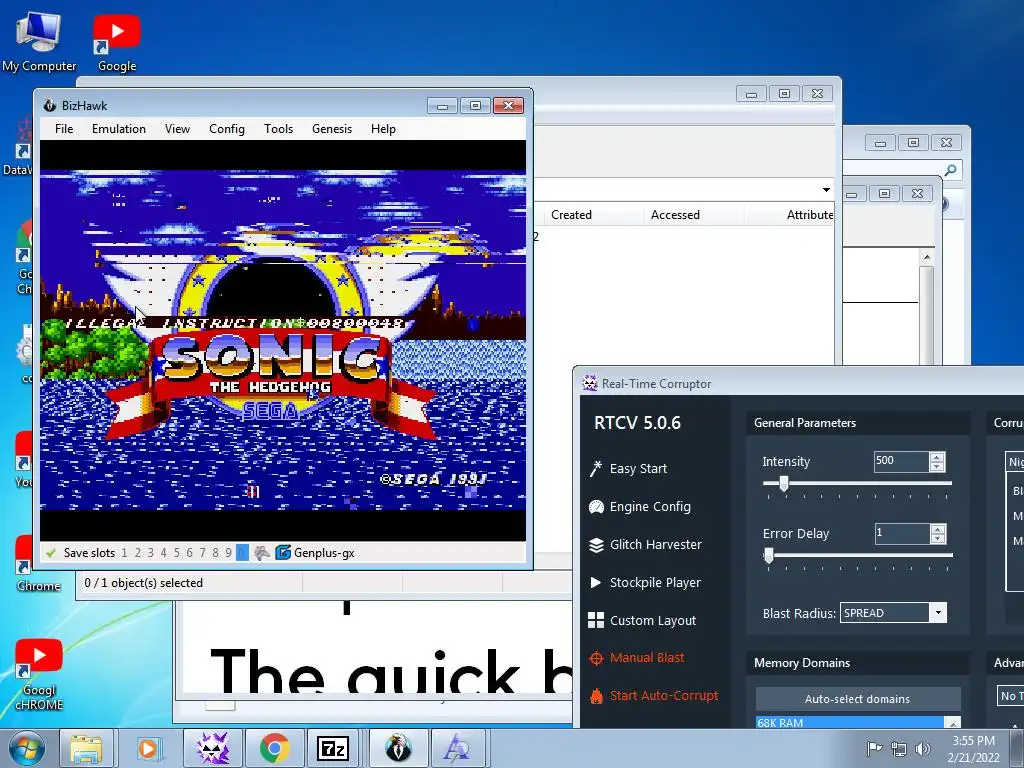This screenshot has height=768, width=1024.
Task: Click the Error Delay value field
Action: (x=901, y=534)
